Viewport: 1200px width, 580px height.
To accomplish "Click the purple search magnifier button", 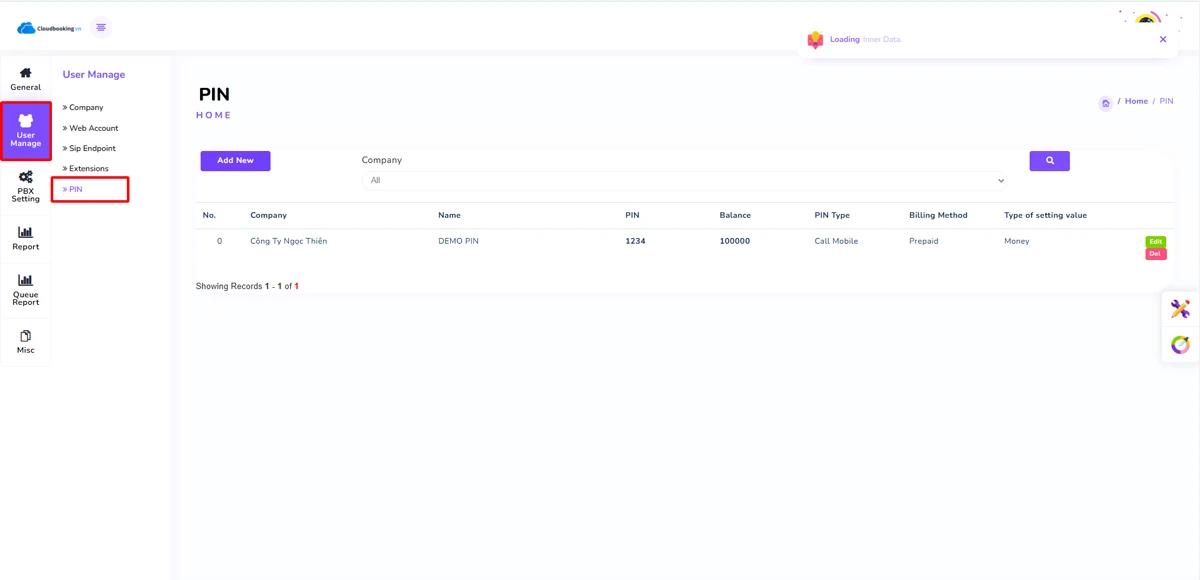I will 1049,161.
